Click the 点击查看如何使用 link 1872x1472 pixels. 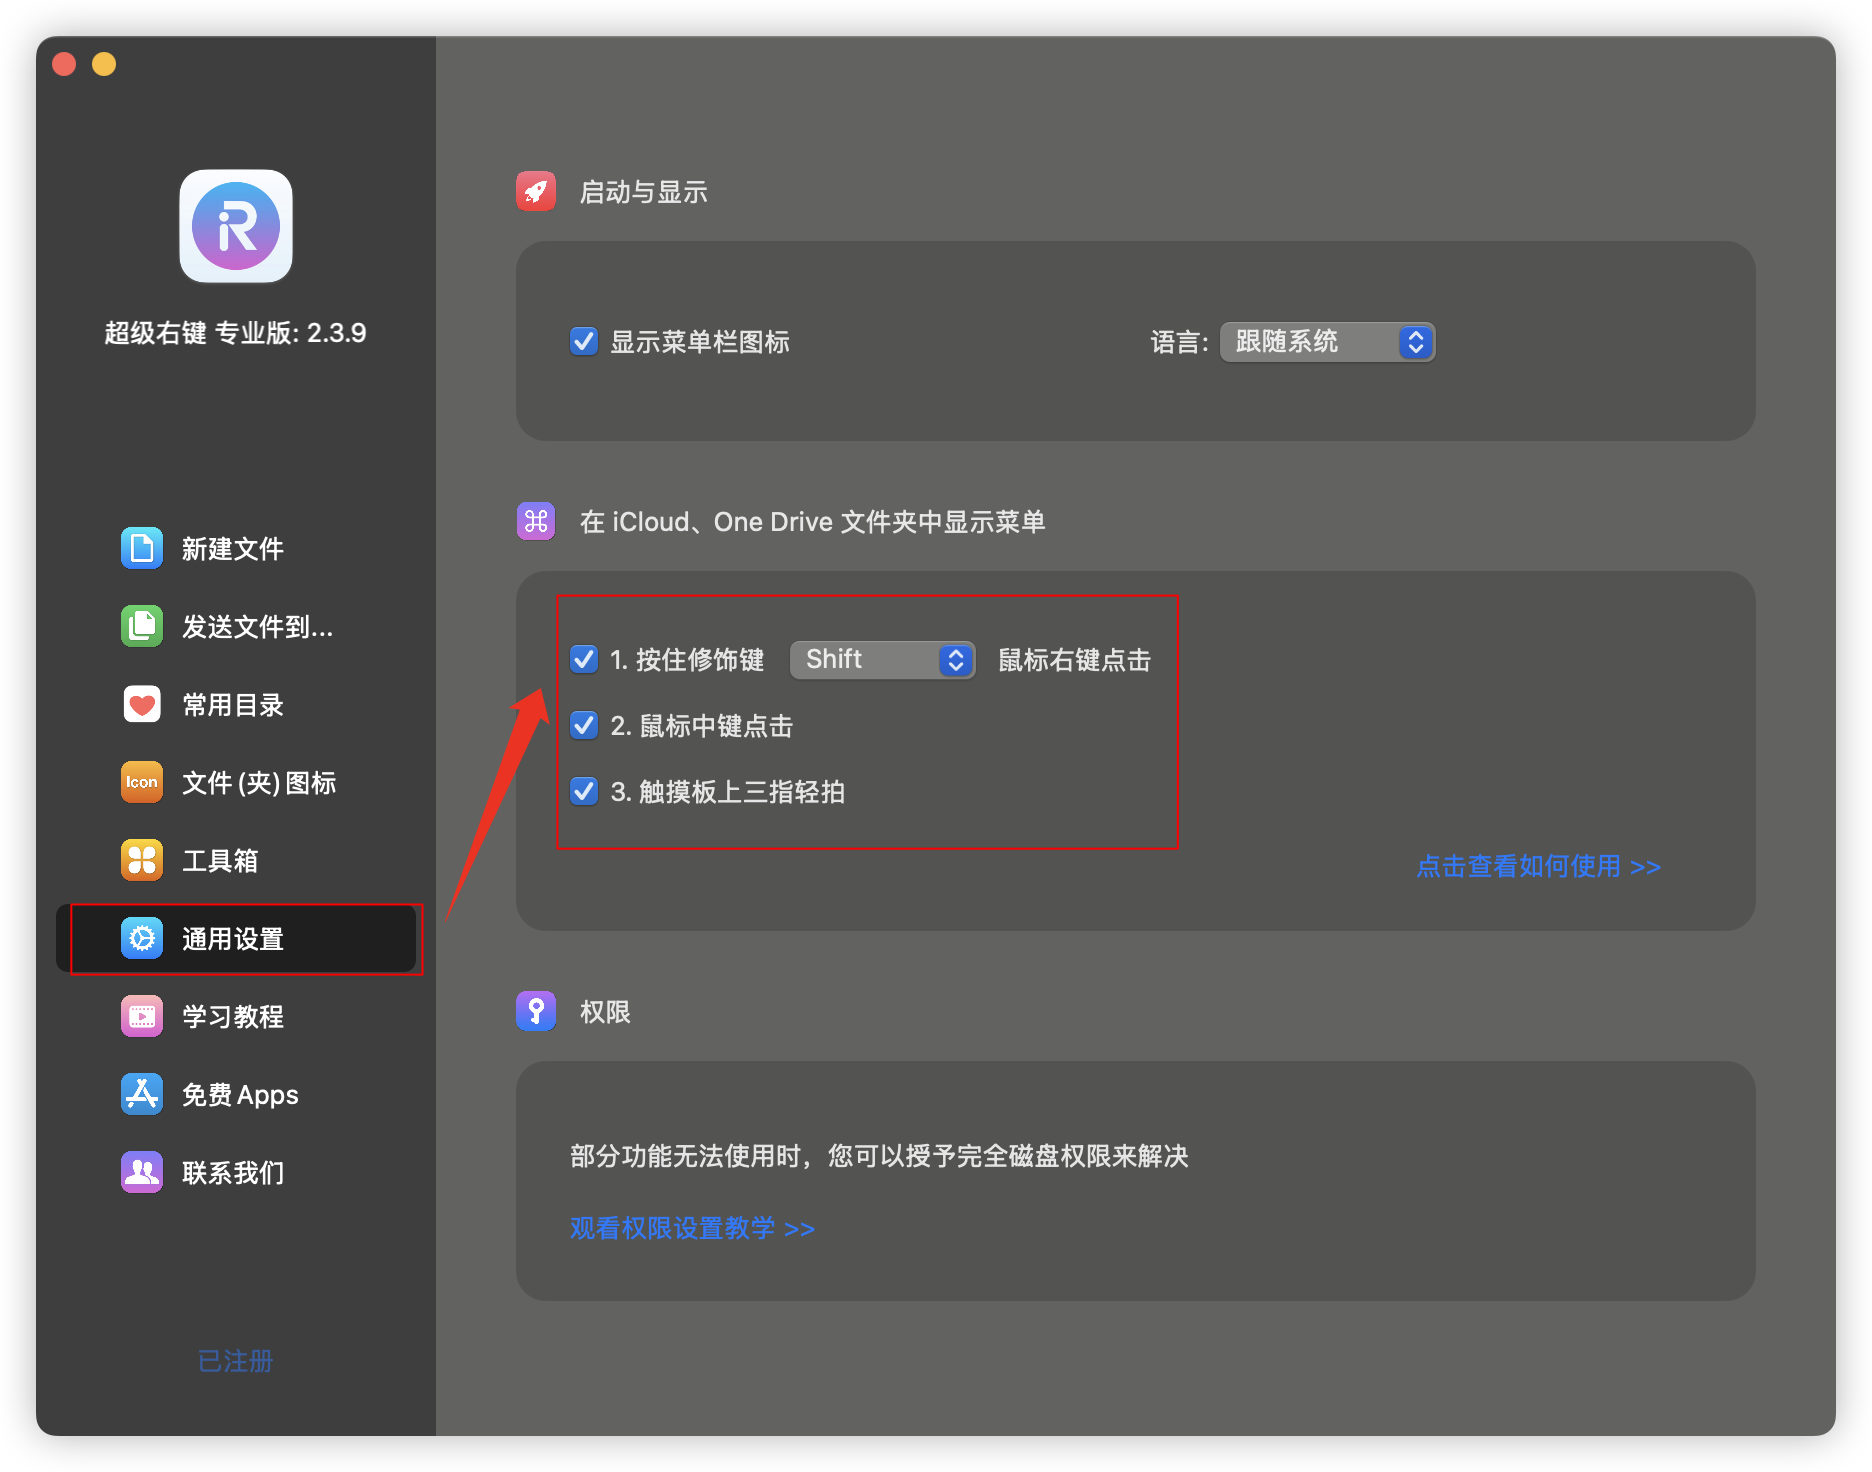pyautogui.click(x=1538, y=866)
